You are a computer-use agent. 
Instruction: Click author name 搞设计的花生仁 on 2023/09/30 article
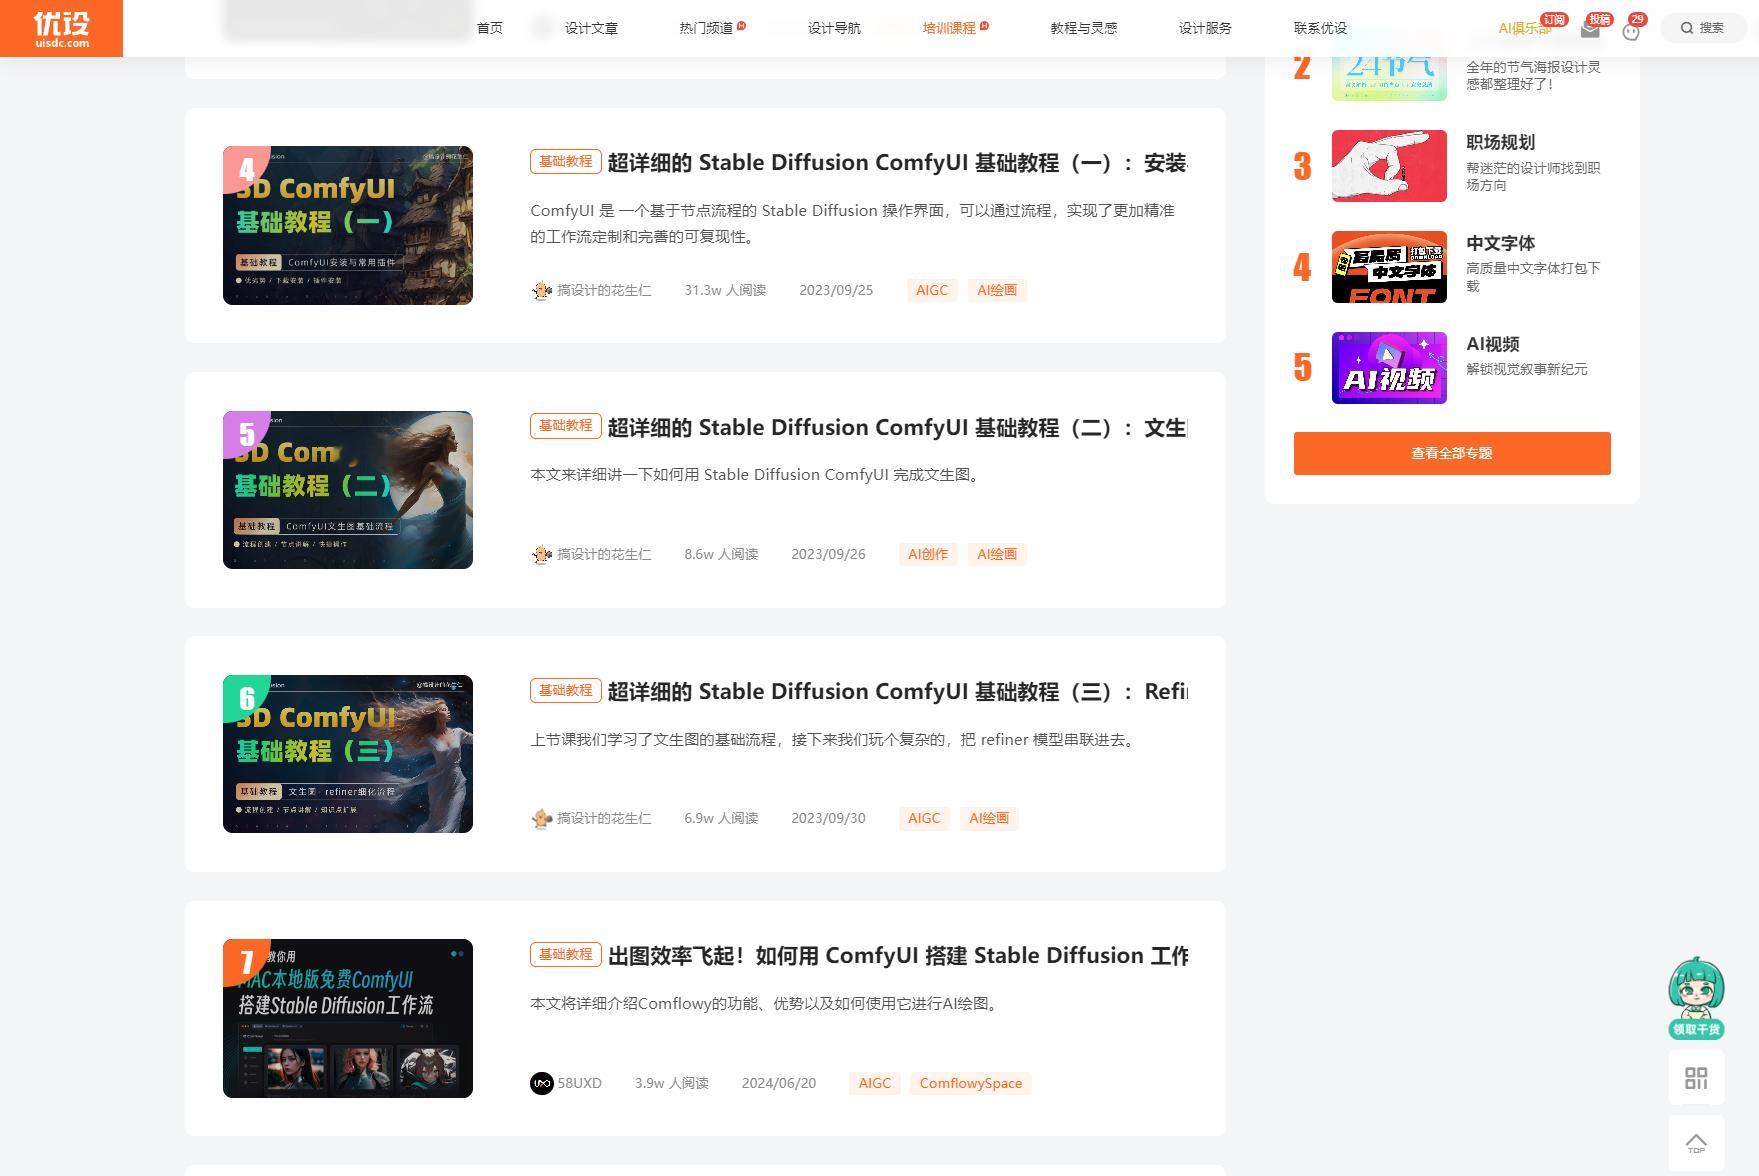[x=604, y=818]
